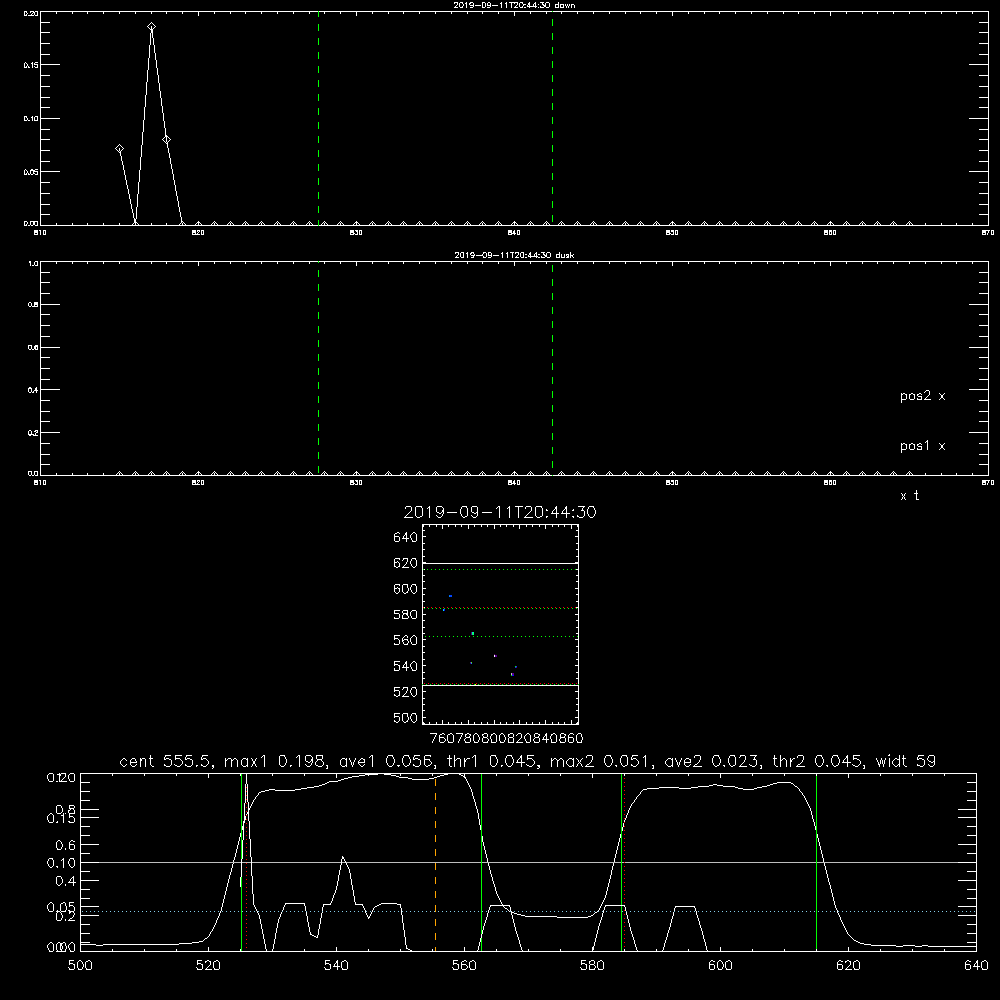Click the solid green line near 615 in the bottom plot
This screenshot has width=1000, height=1000.
[x=816, y=863]
